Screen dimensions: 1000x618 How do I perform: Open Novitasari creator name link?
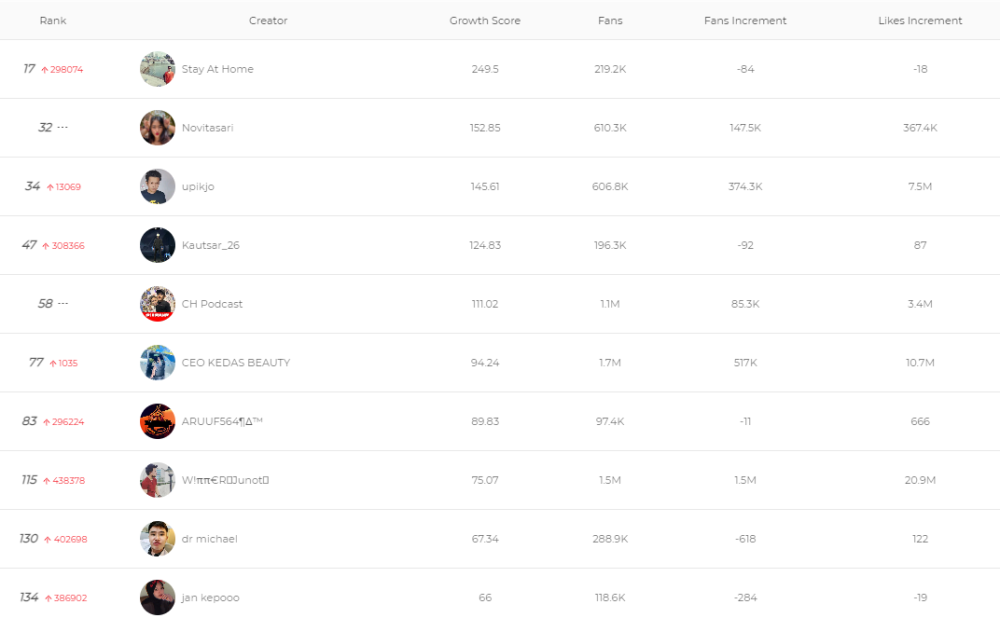tap(207, 128)
